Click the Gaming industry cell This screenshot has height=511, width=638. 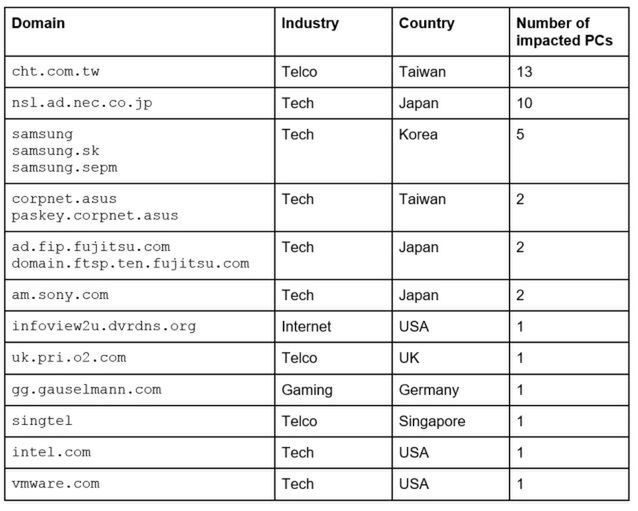point(306,390)
